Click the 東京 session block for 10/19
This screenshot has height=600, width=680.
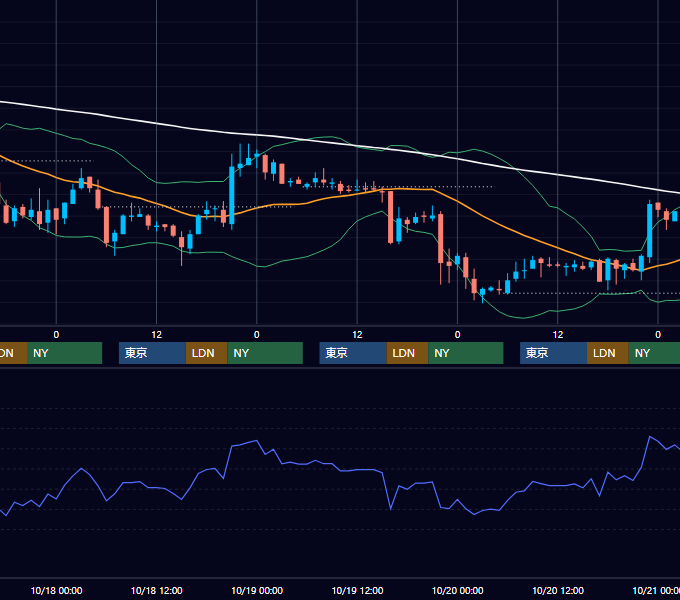click(353, 353)
